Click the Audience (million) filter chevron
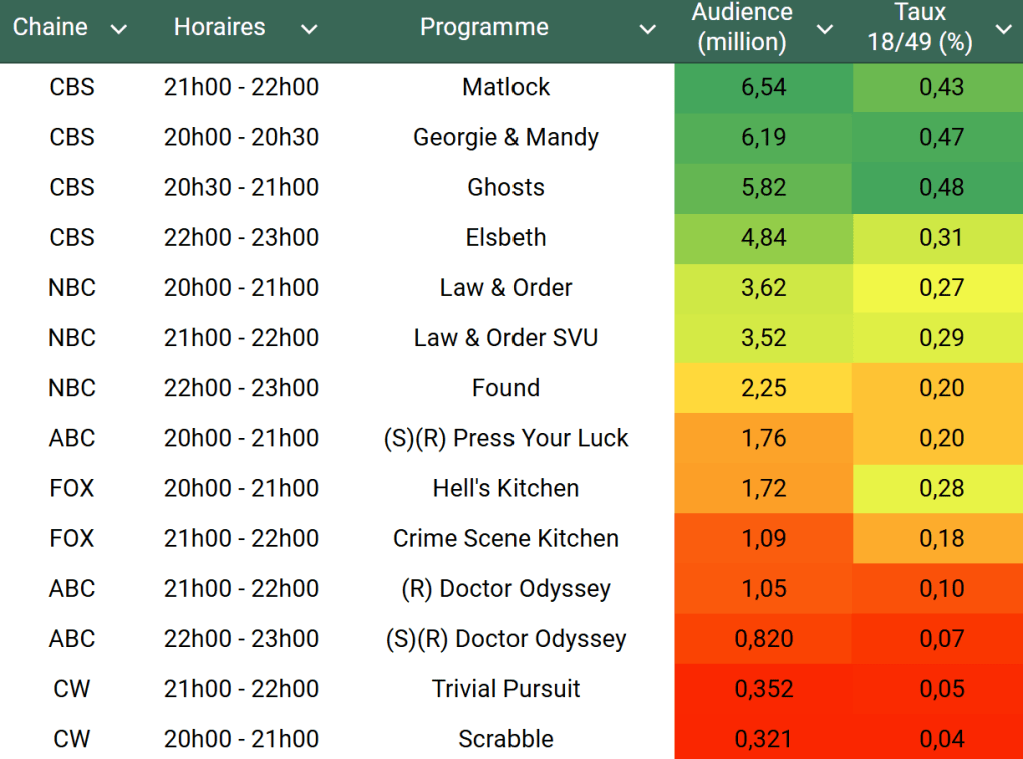The width and height of the screenshot is (1023, 759). (x=825, y=29)
